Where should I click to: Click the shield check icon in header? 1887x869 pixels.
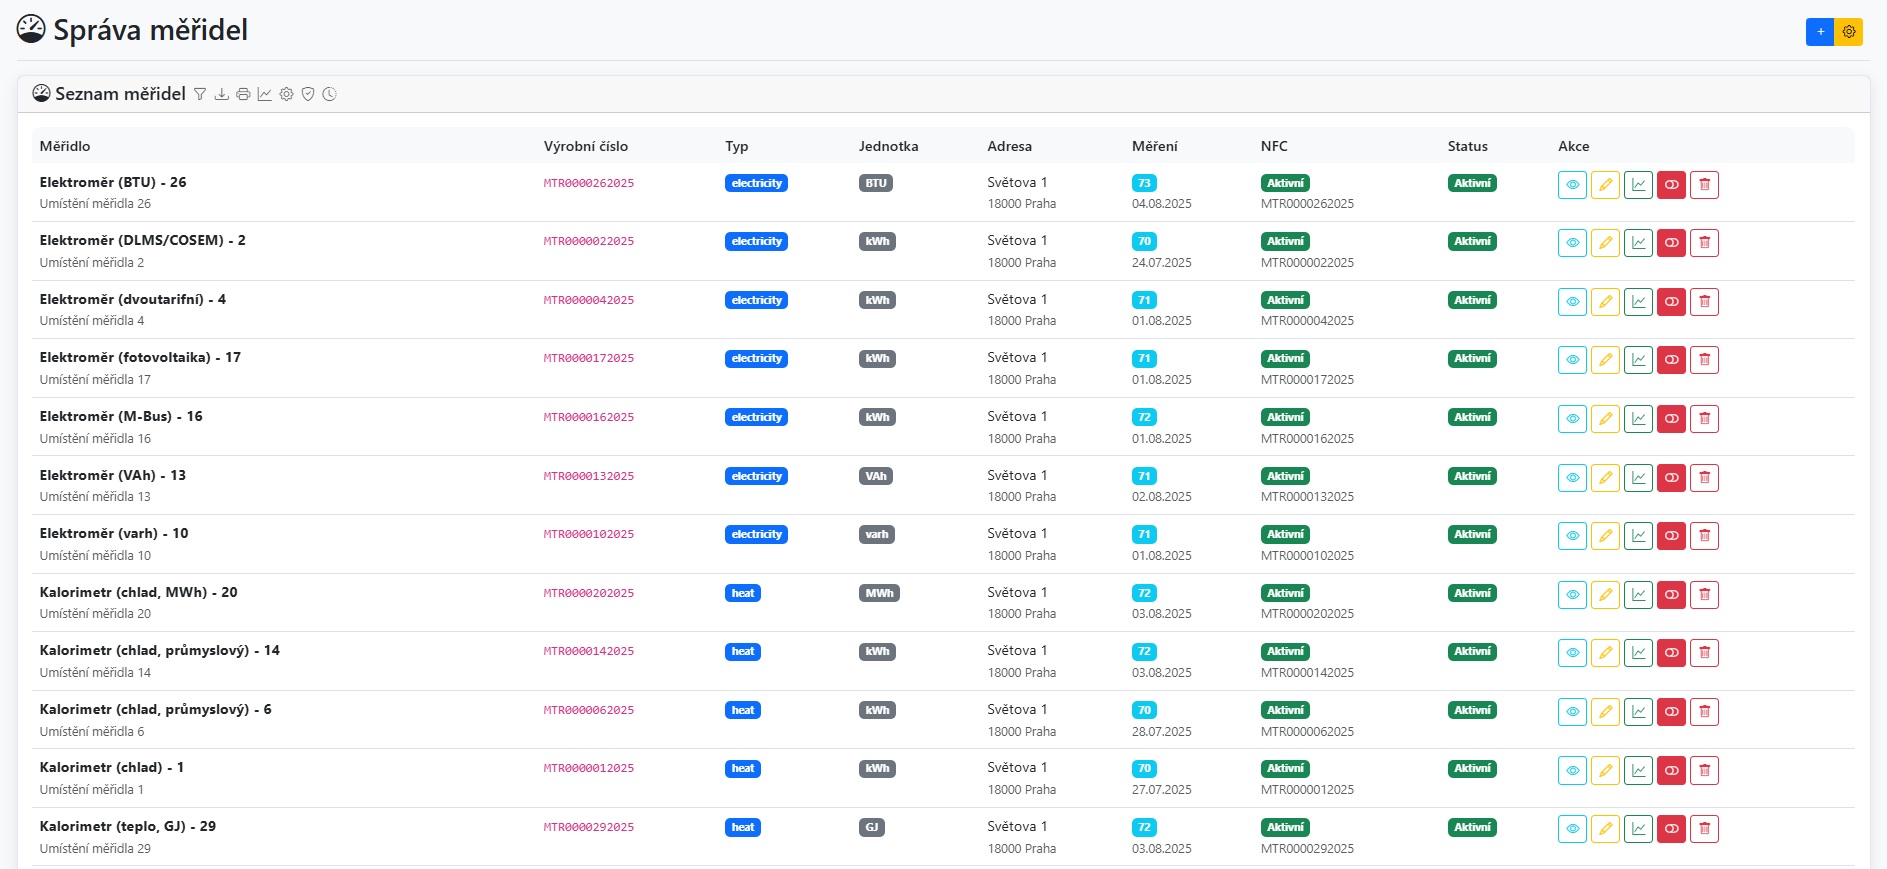click(x=308, y=94)
